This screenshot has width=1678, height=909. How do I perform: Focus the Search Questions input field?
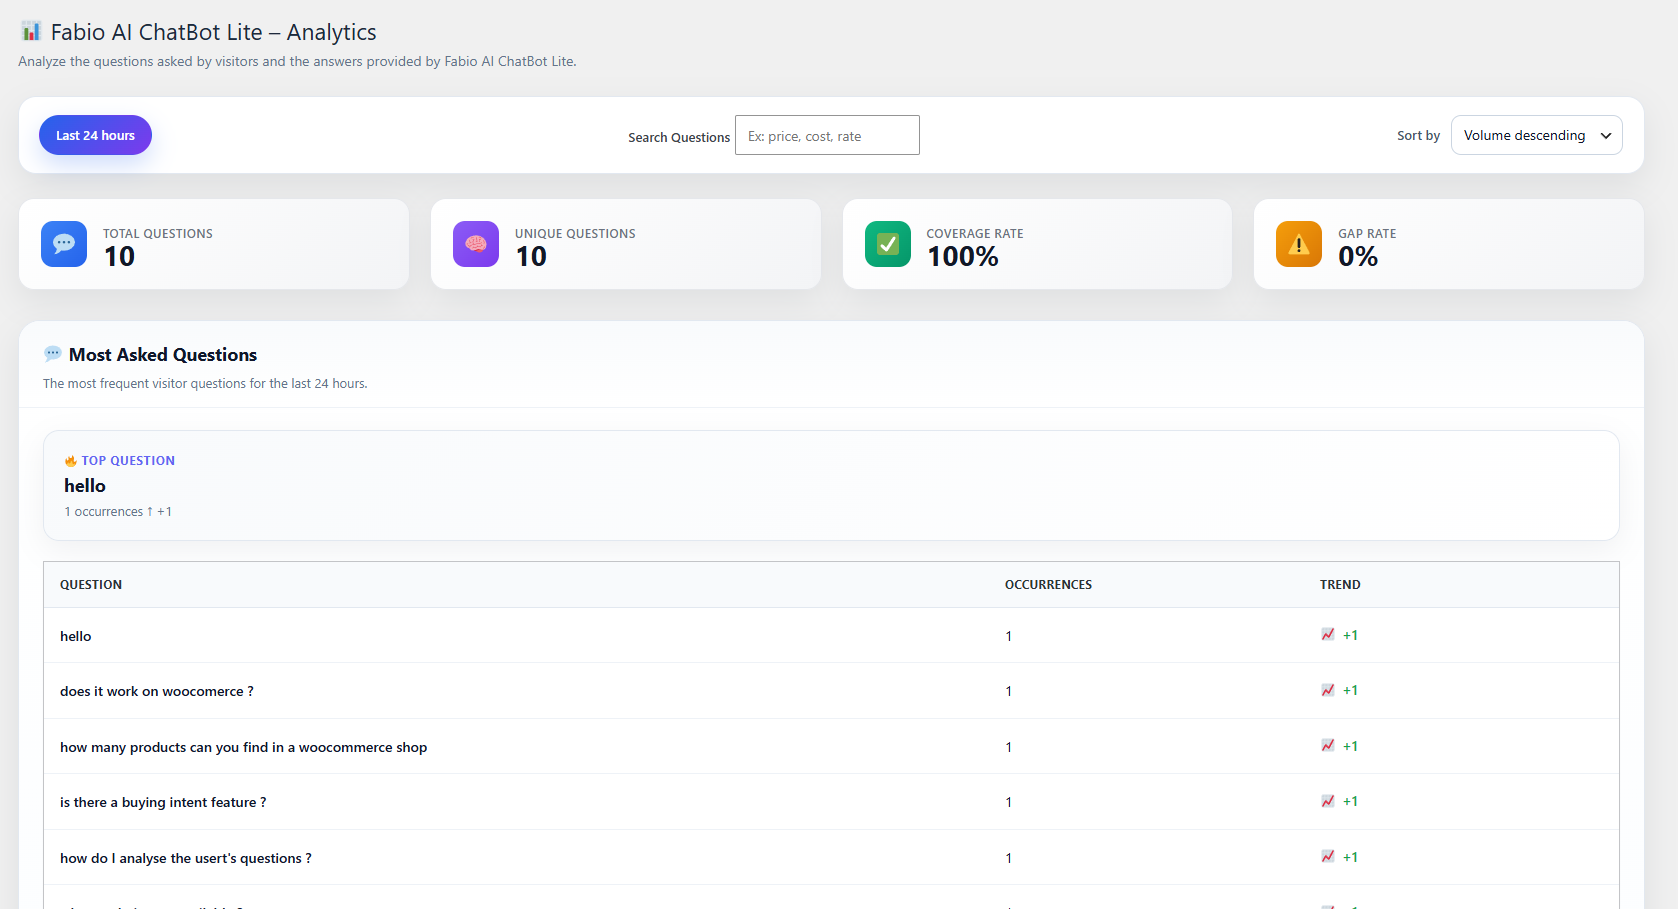point(827,135)
